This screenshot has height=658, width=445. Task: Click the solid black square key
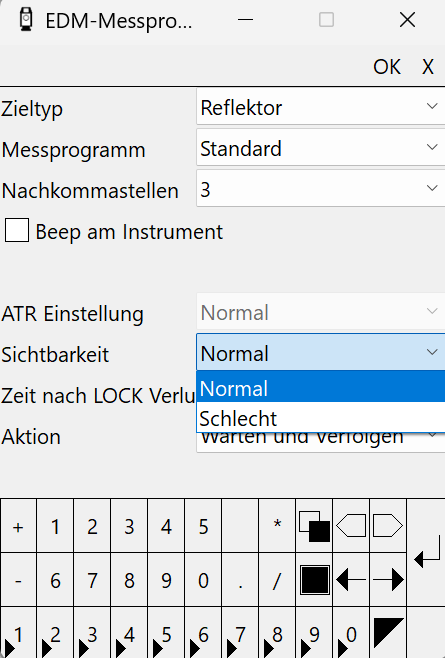(314, 580)
